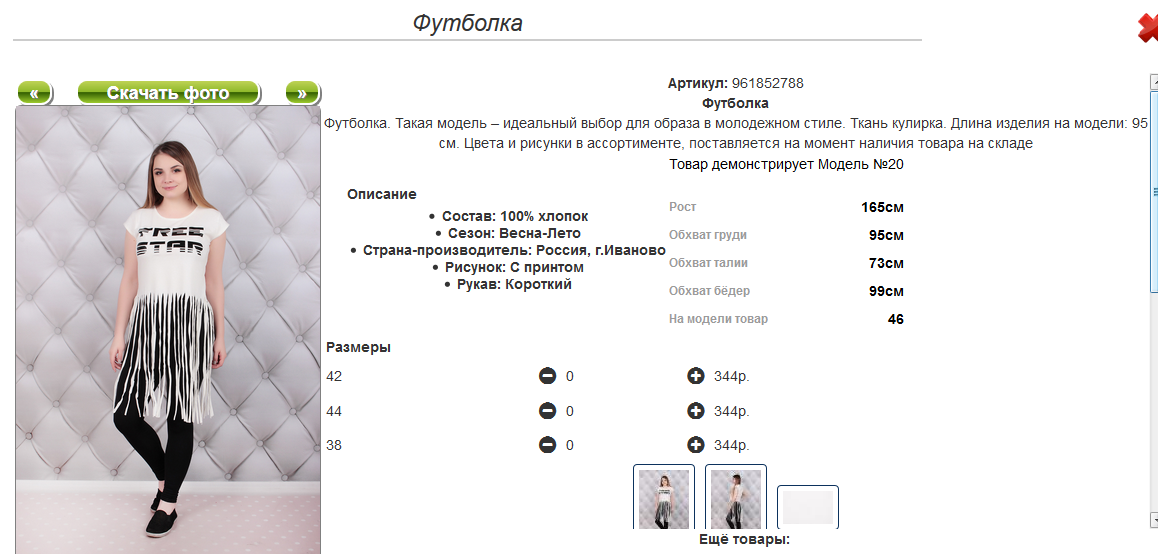Go to next photo with » button

click(x=302, y=93)
